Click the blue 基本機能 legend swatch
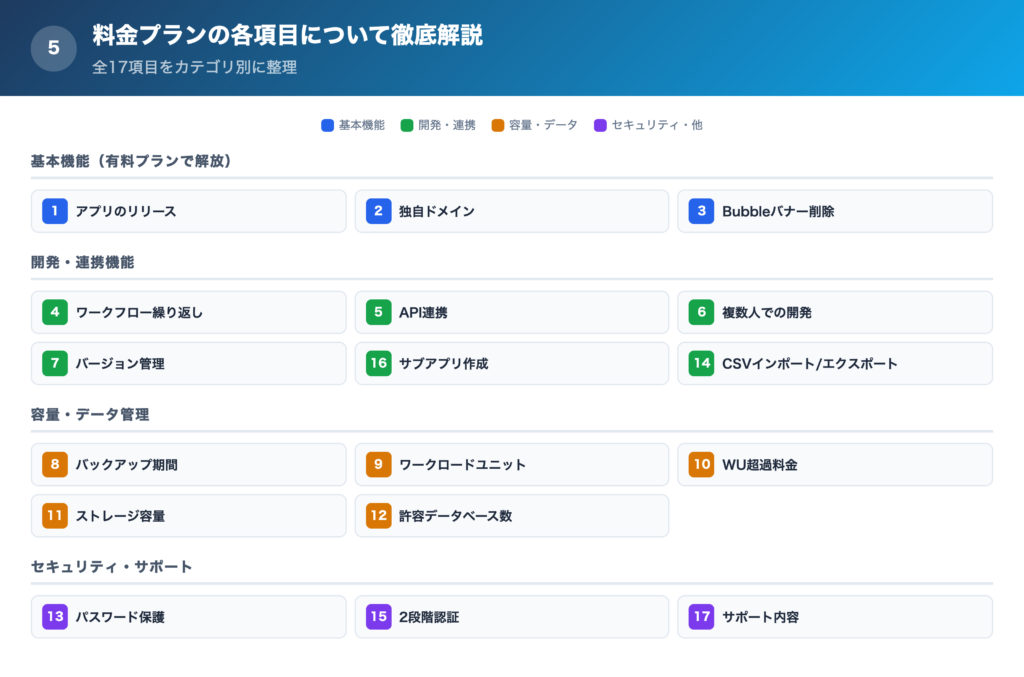 point(325,125)
